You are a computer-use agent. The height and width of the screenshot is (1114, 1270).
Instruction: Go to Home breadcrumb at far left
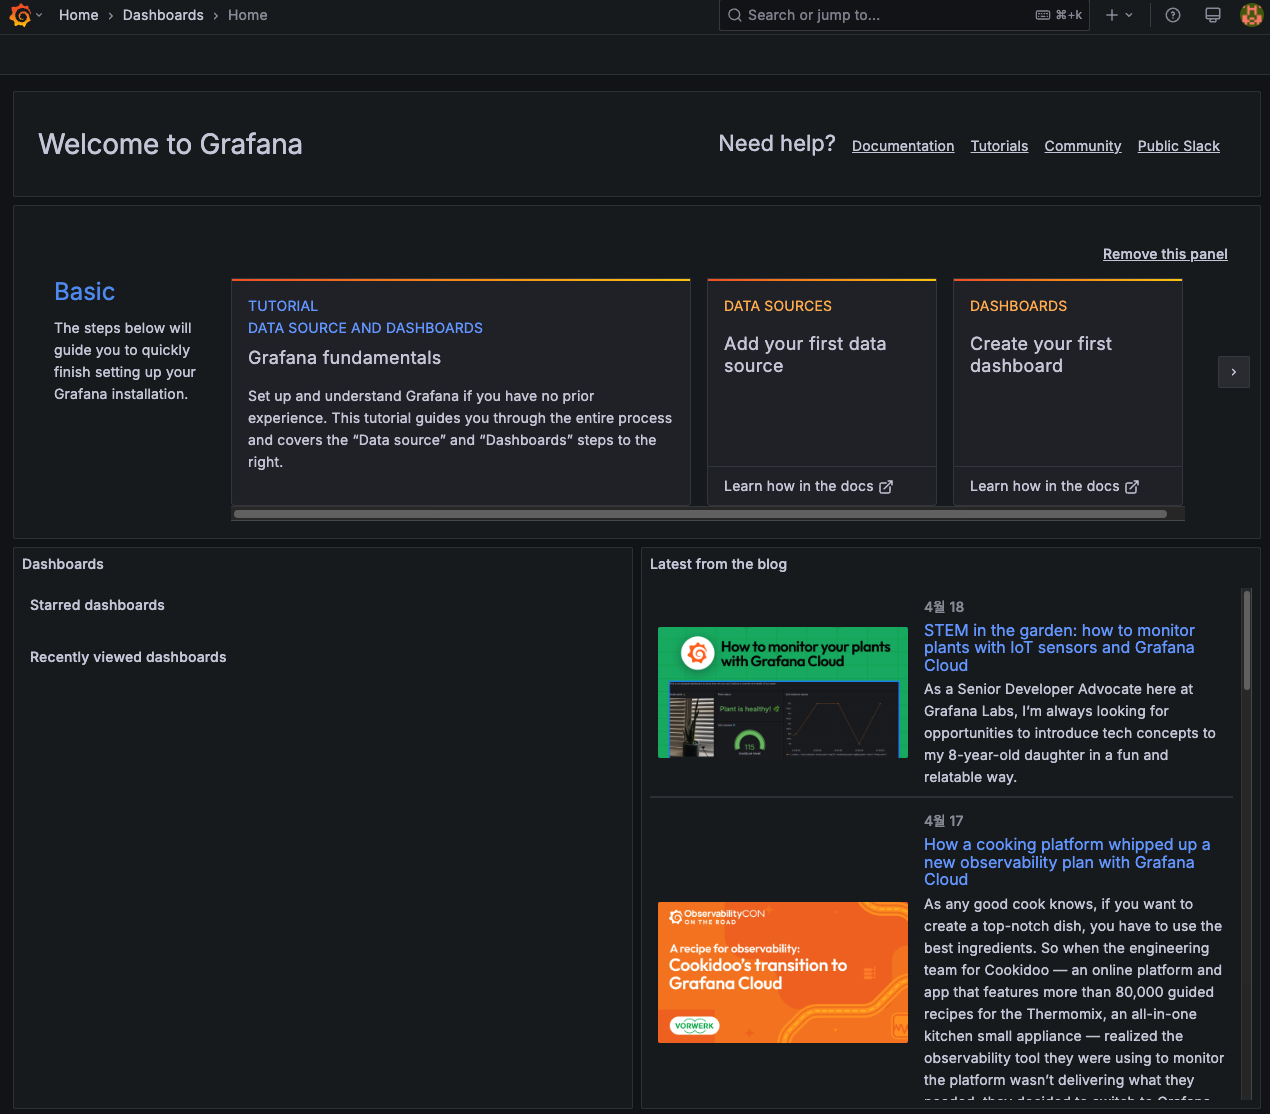(x=78, y=15)
